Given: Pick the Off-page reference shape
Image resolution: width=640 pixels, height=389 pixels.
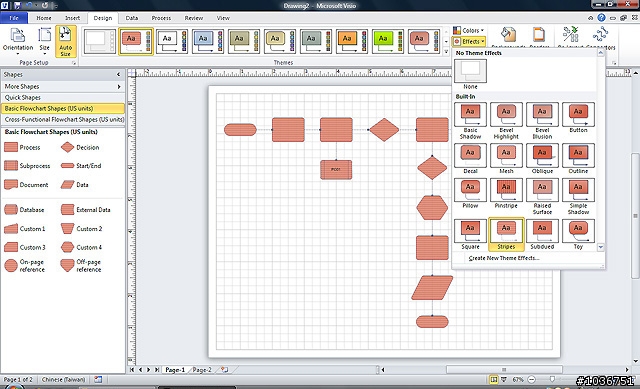Looking at the screenshot, I should click(81, 265).
